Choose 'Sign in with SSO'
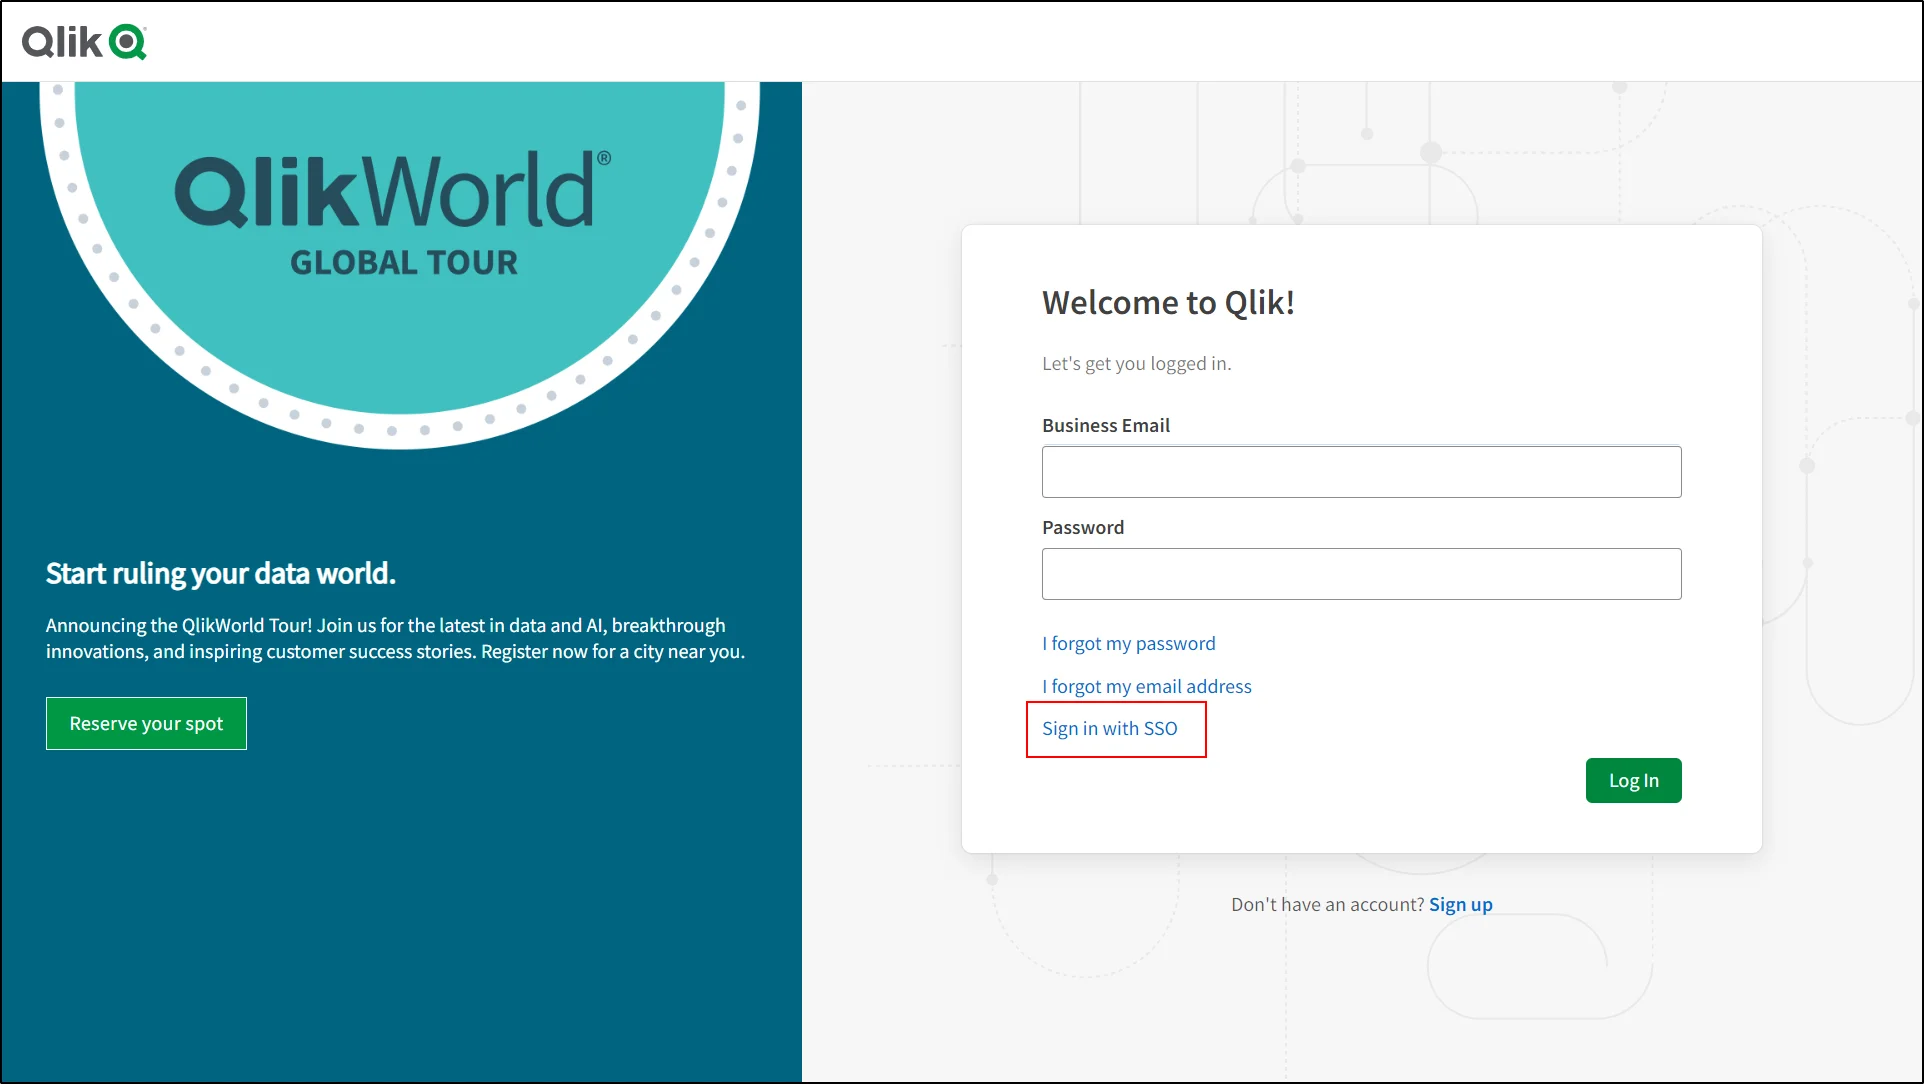Screen dimensions: 1924x1084 [1109, 728]
